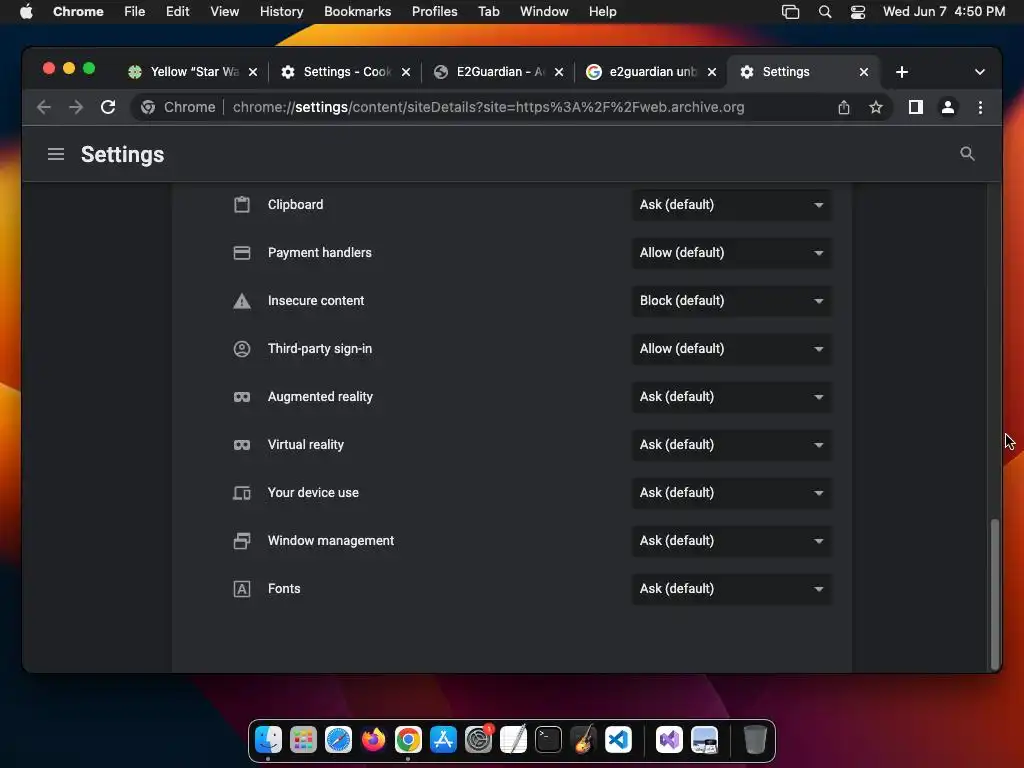Click the Augmented reality headset icon
1024x768 pixels.
pyautogui.click(x=242, y=397)
